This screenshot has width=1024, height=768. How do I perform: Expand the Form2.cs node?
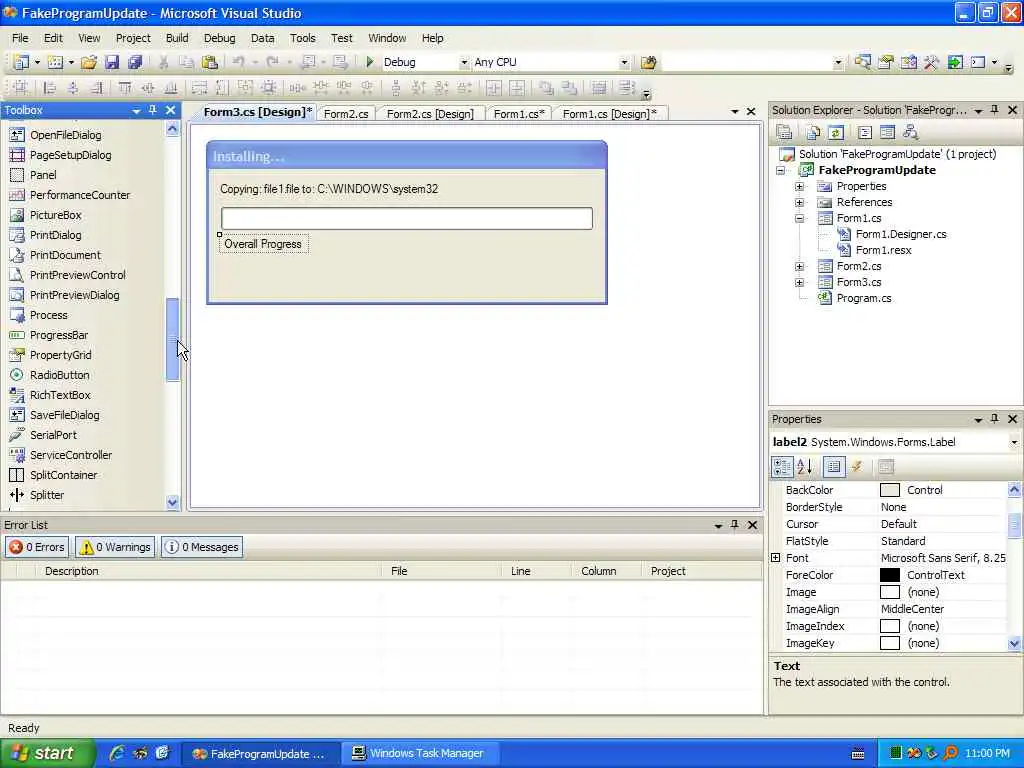799,266
